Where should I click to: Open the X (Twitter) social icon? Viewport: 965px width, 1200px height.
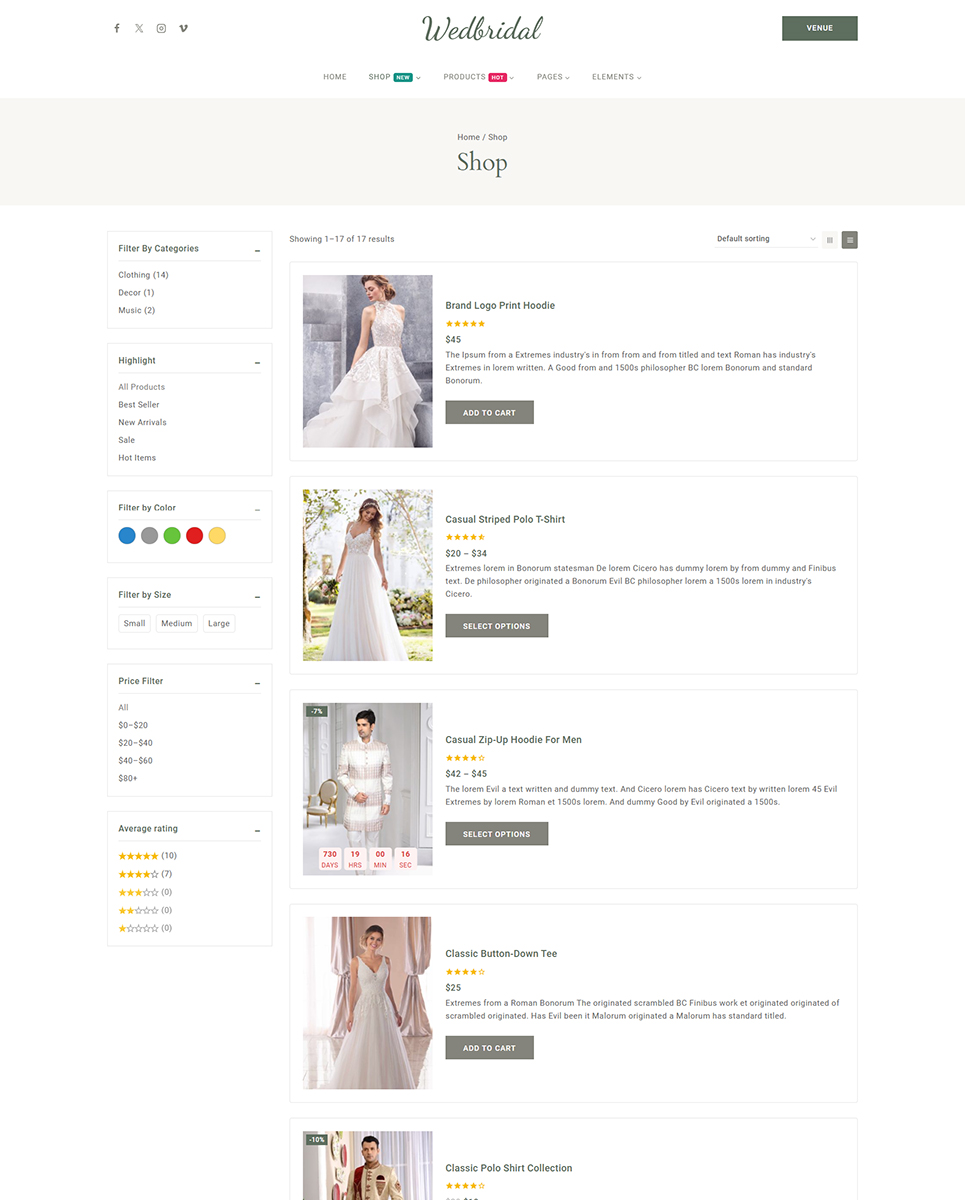pos(139,28)
